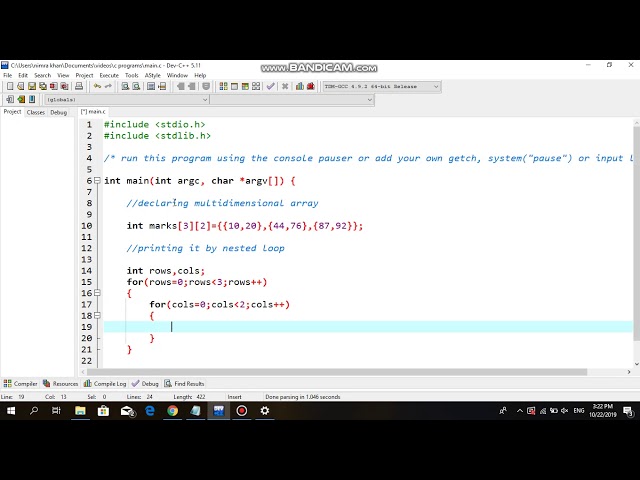The image size is (640, 480).
Task: Open the Help menu
Action: pyautogui.click(x=200, y=75)
